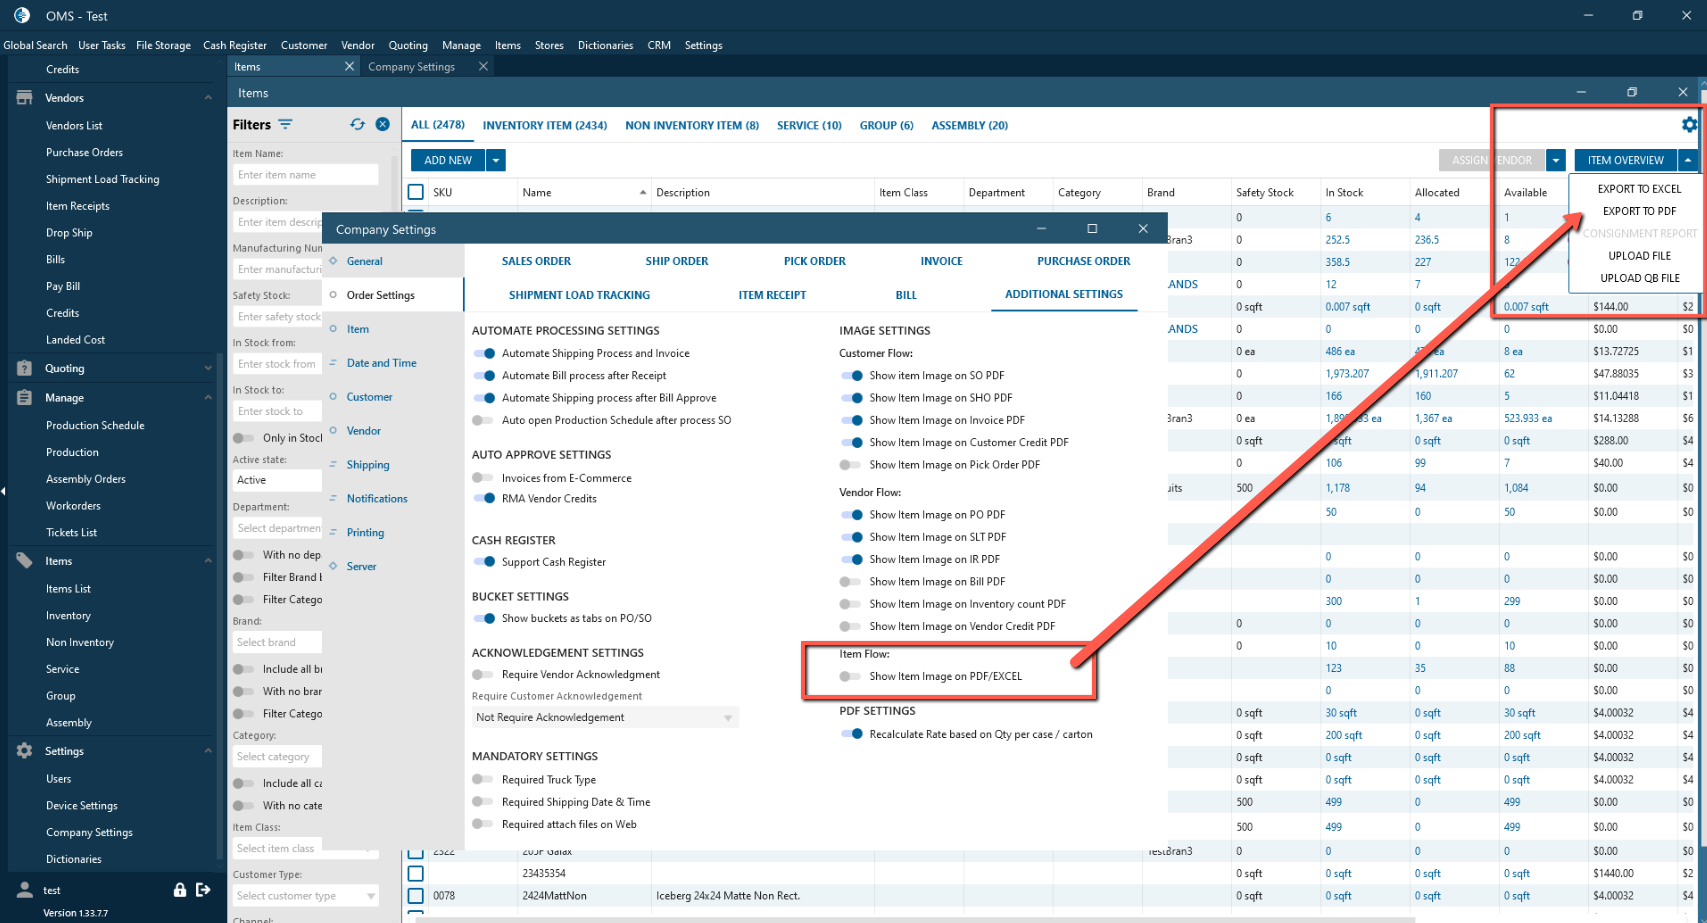The height and width of the screenshot is (923, 1707).
Task: Toggle Only in Stock filter switch
Action: tap(244, 438)
